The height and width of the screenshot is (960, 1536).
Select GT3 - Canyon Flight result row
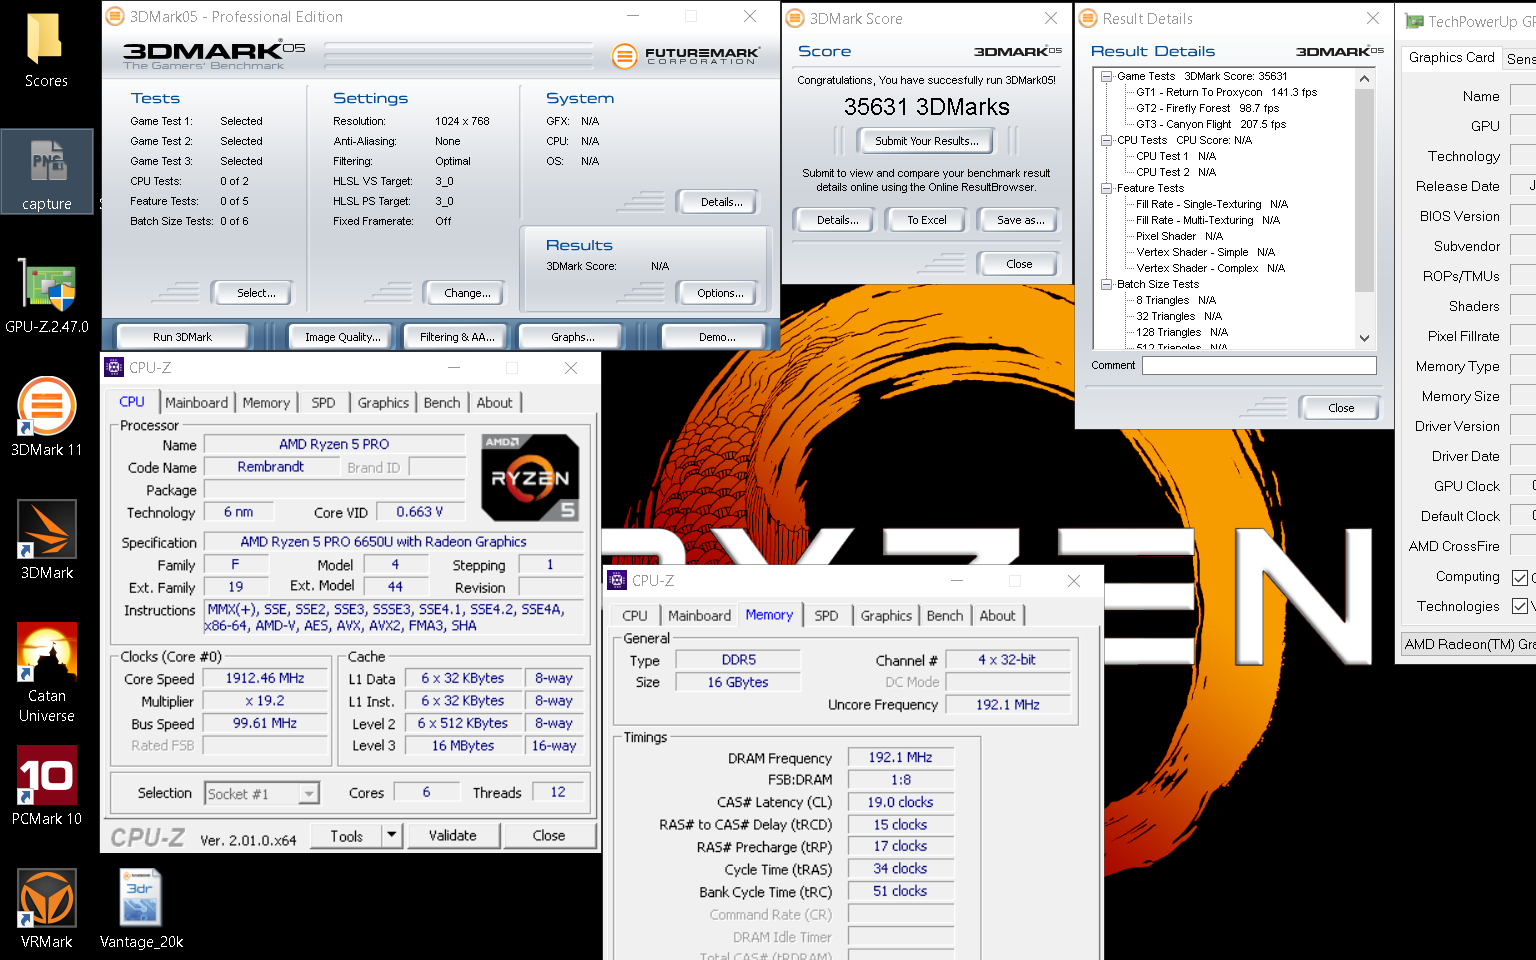coord(1210,124)
